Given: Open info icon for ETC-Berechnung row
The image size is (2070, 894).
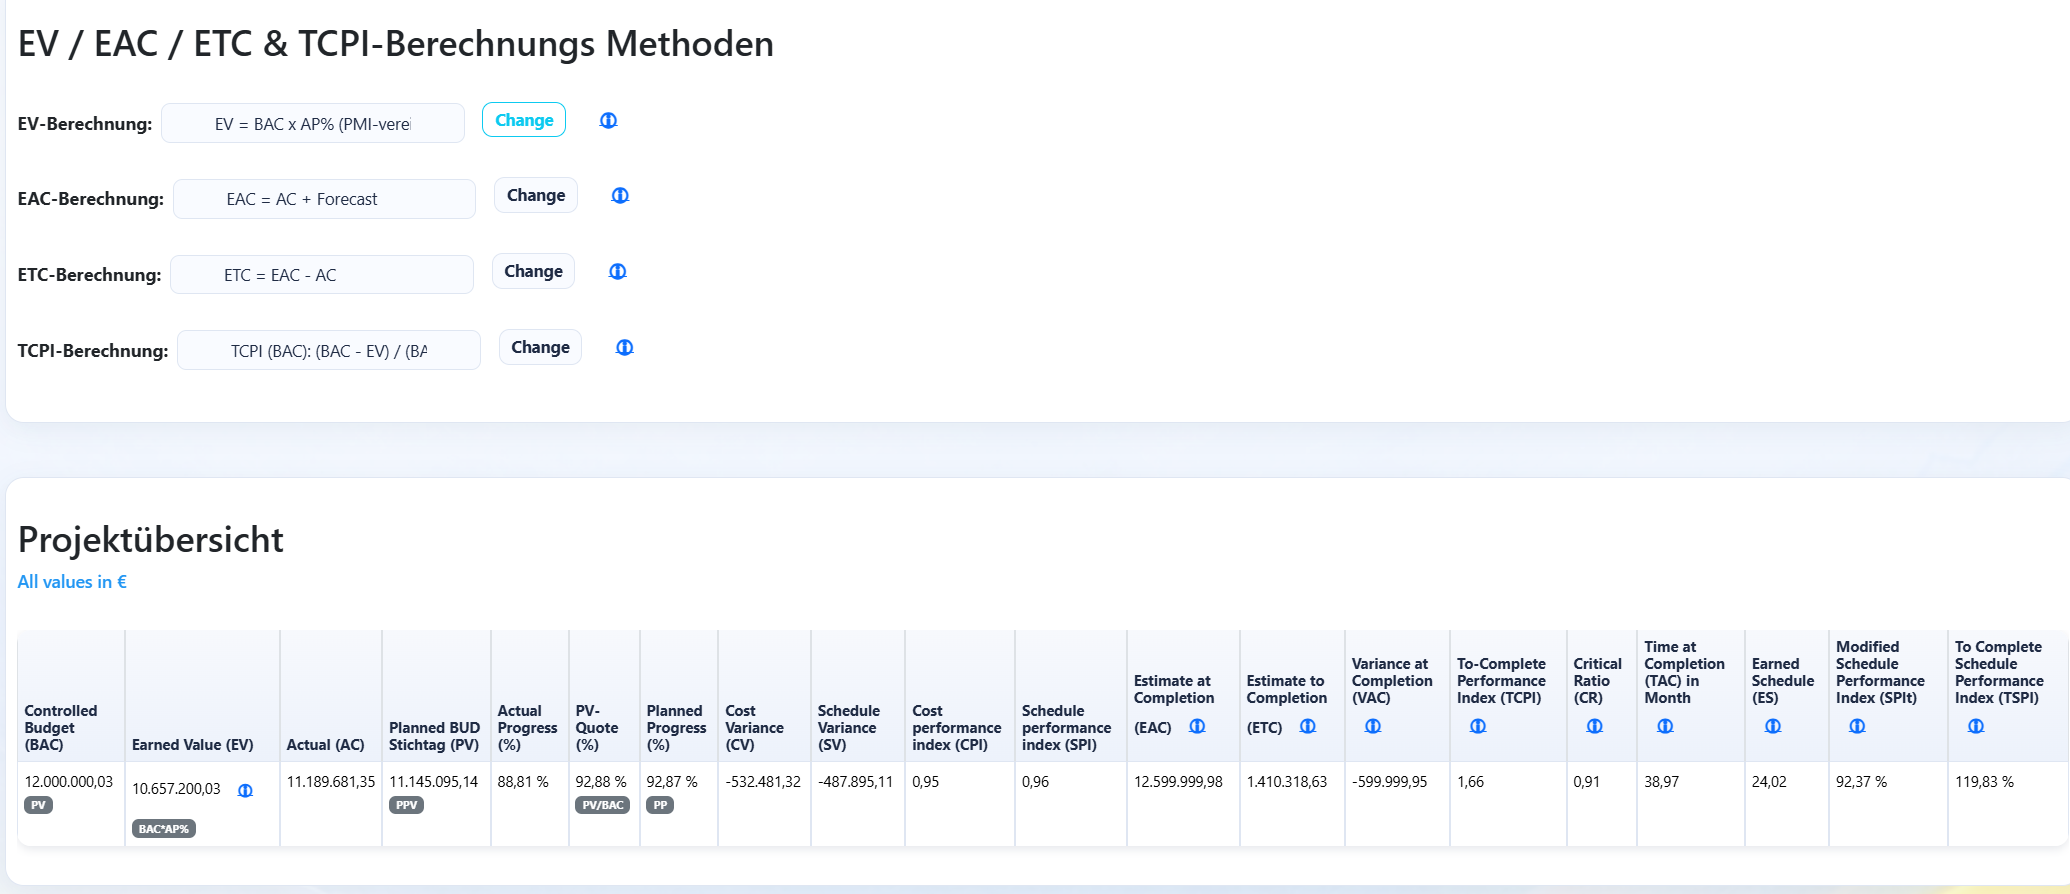Looking at the screenshot, I should [x=618, y=271].
